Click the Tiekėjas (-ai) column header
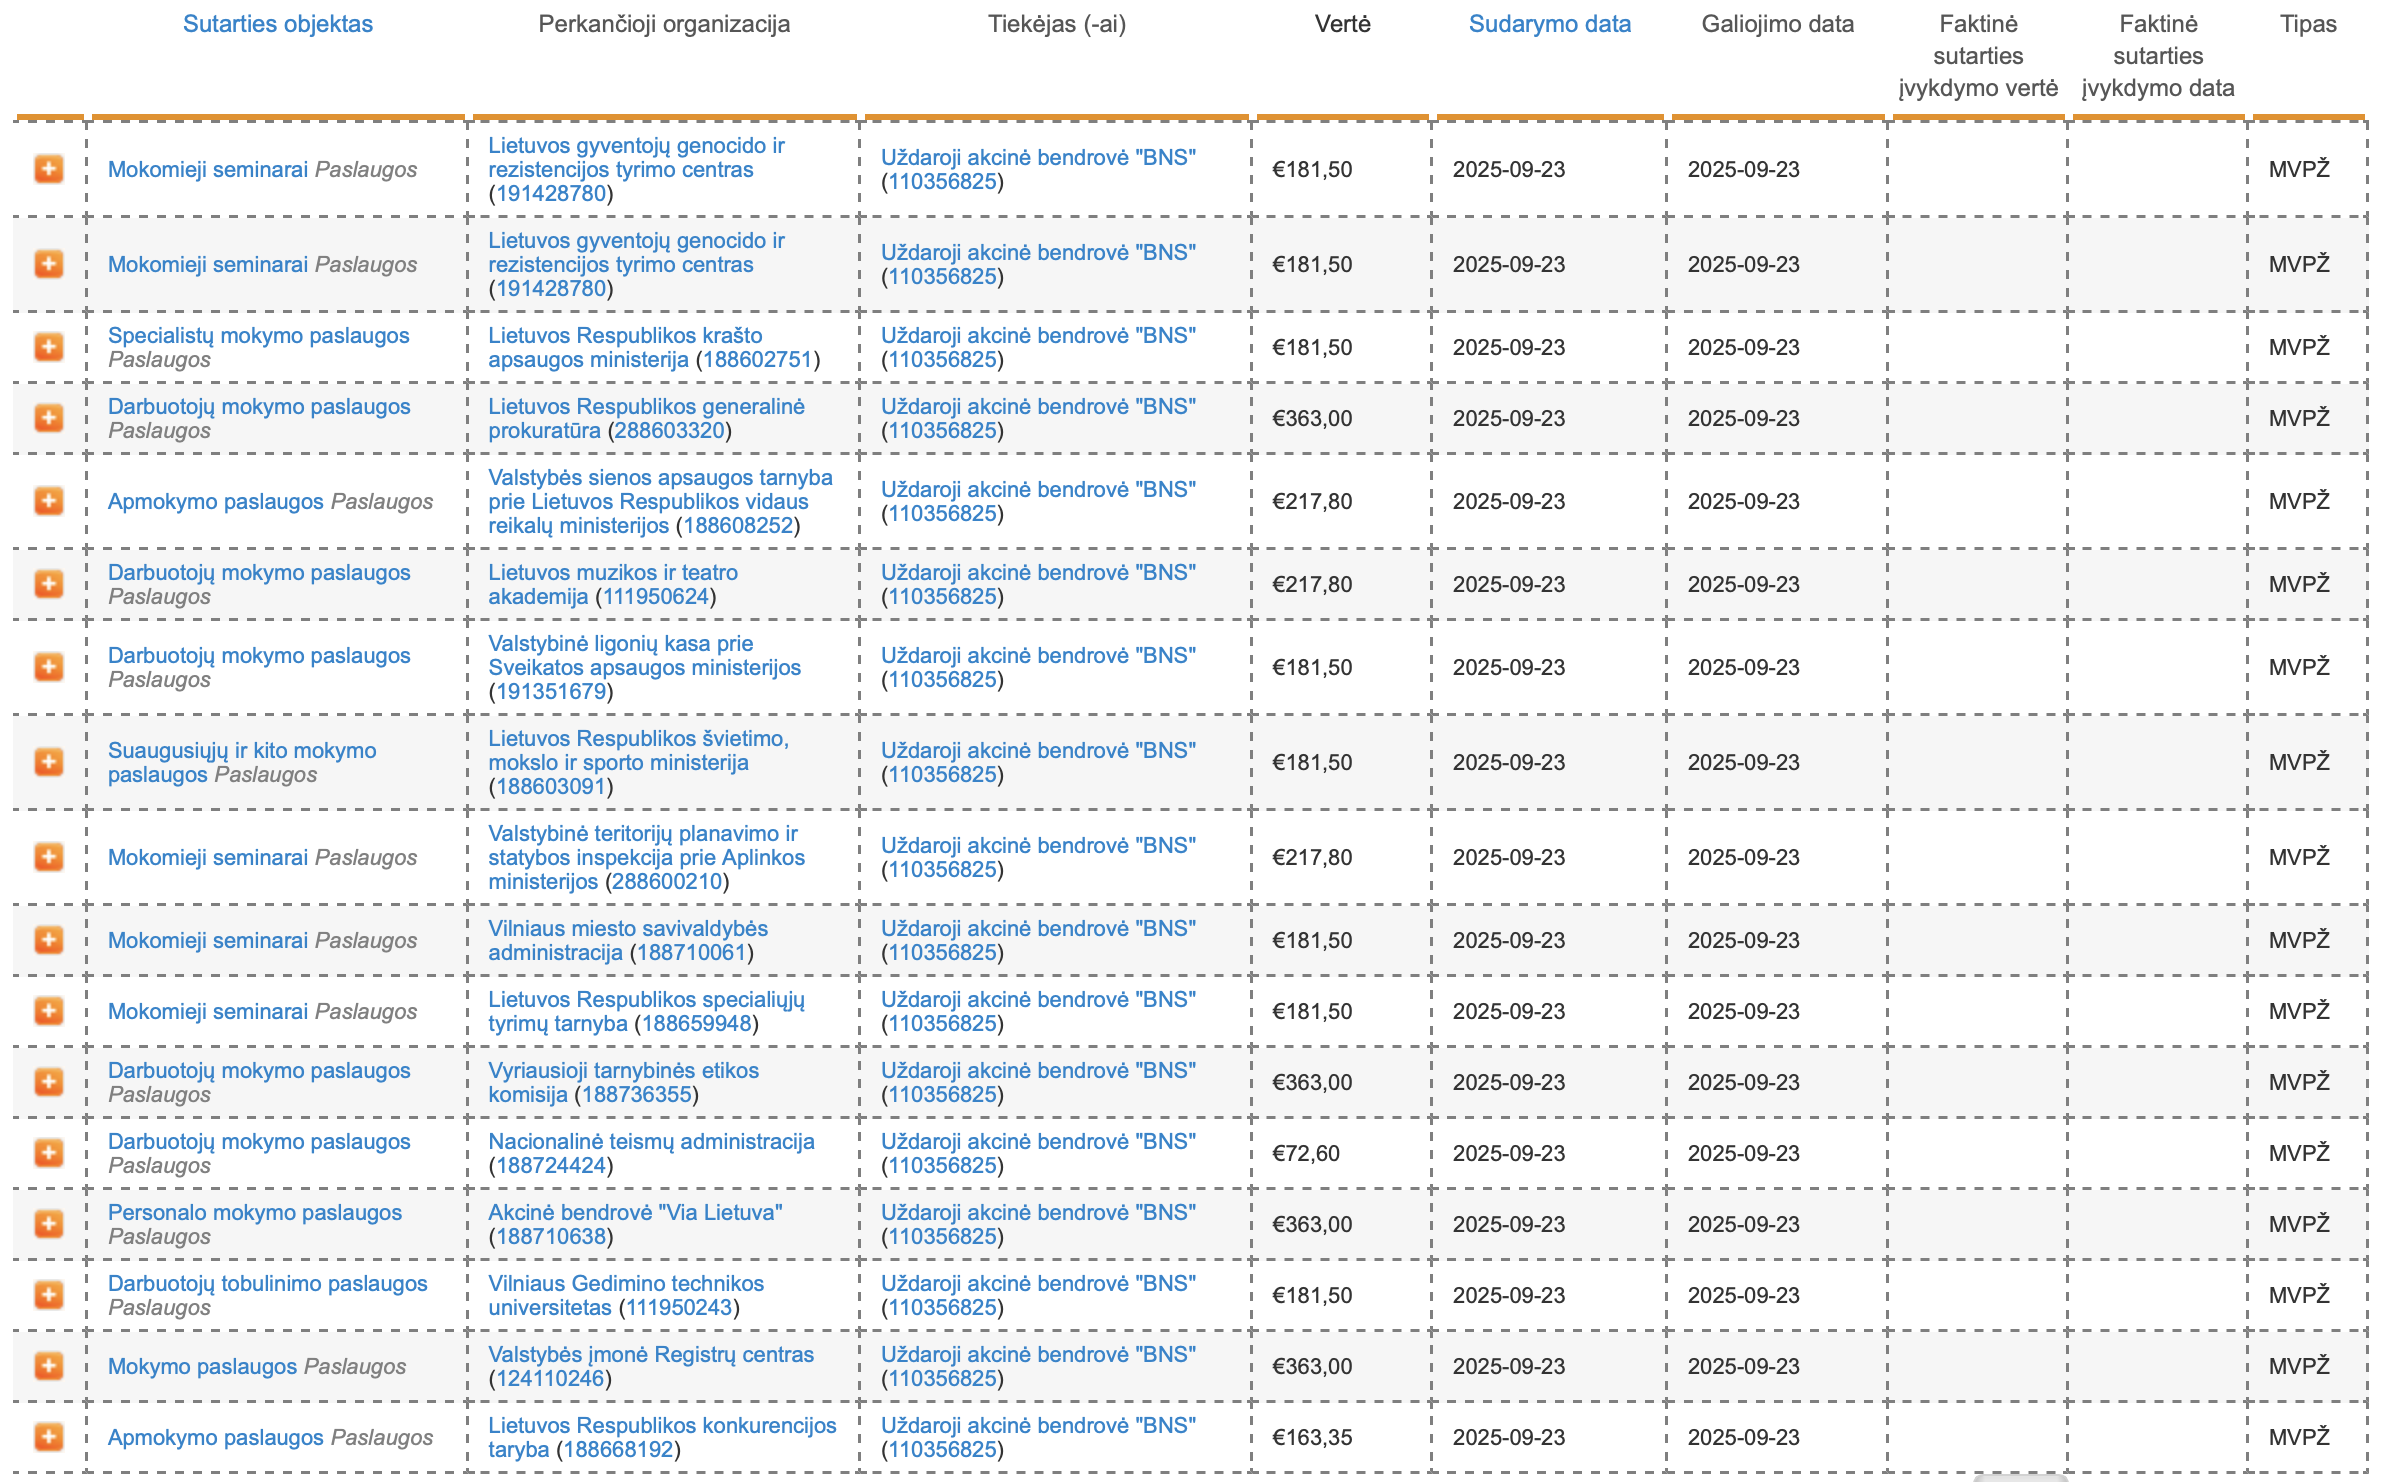Image resolution: width=2382 pixels, height=1482 pixels. coord(1057,24)
